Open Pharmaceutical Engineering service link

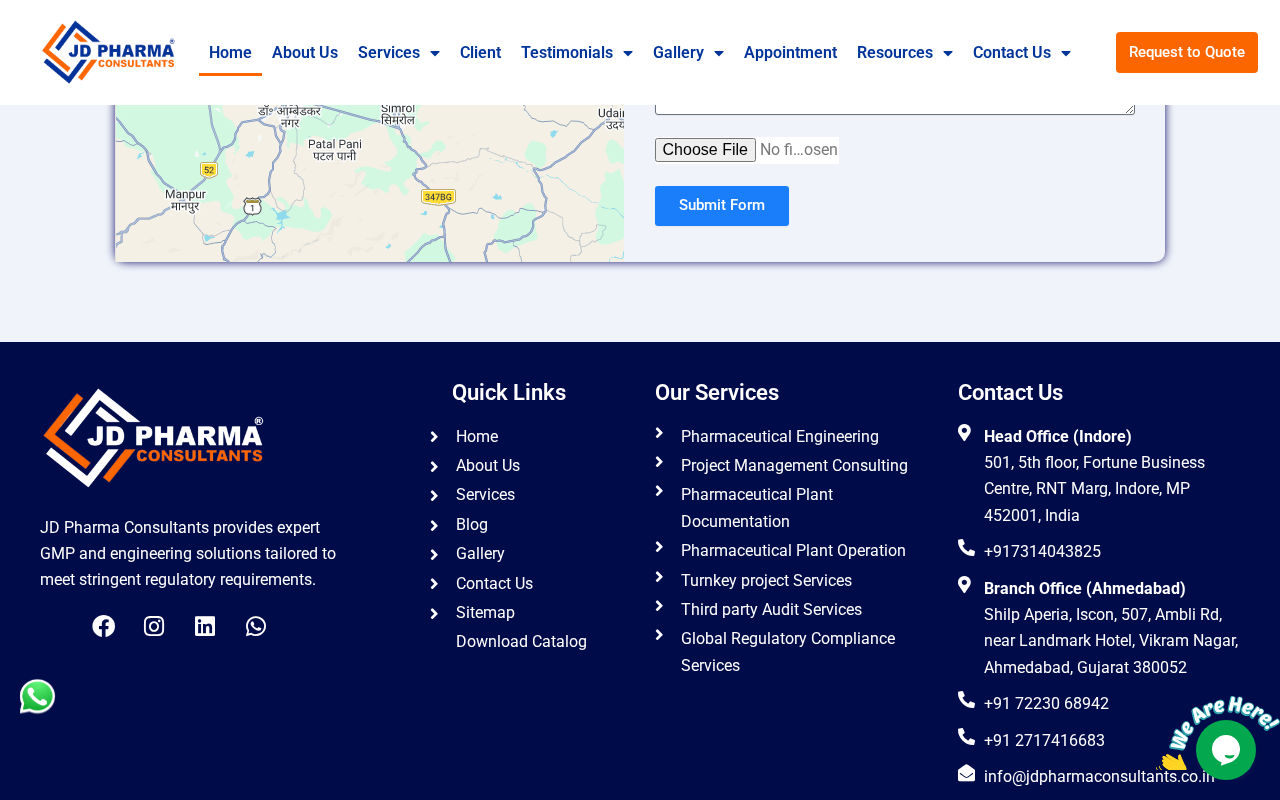779,437
